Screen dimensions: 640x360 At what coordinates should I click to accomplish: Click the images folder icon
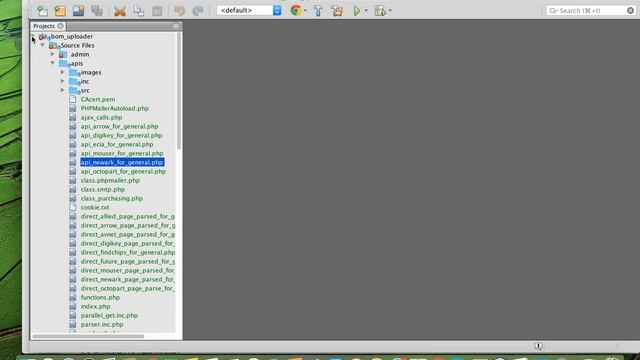[73, 72]
